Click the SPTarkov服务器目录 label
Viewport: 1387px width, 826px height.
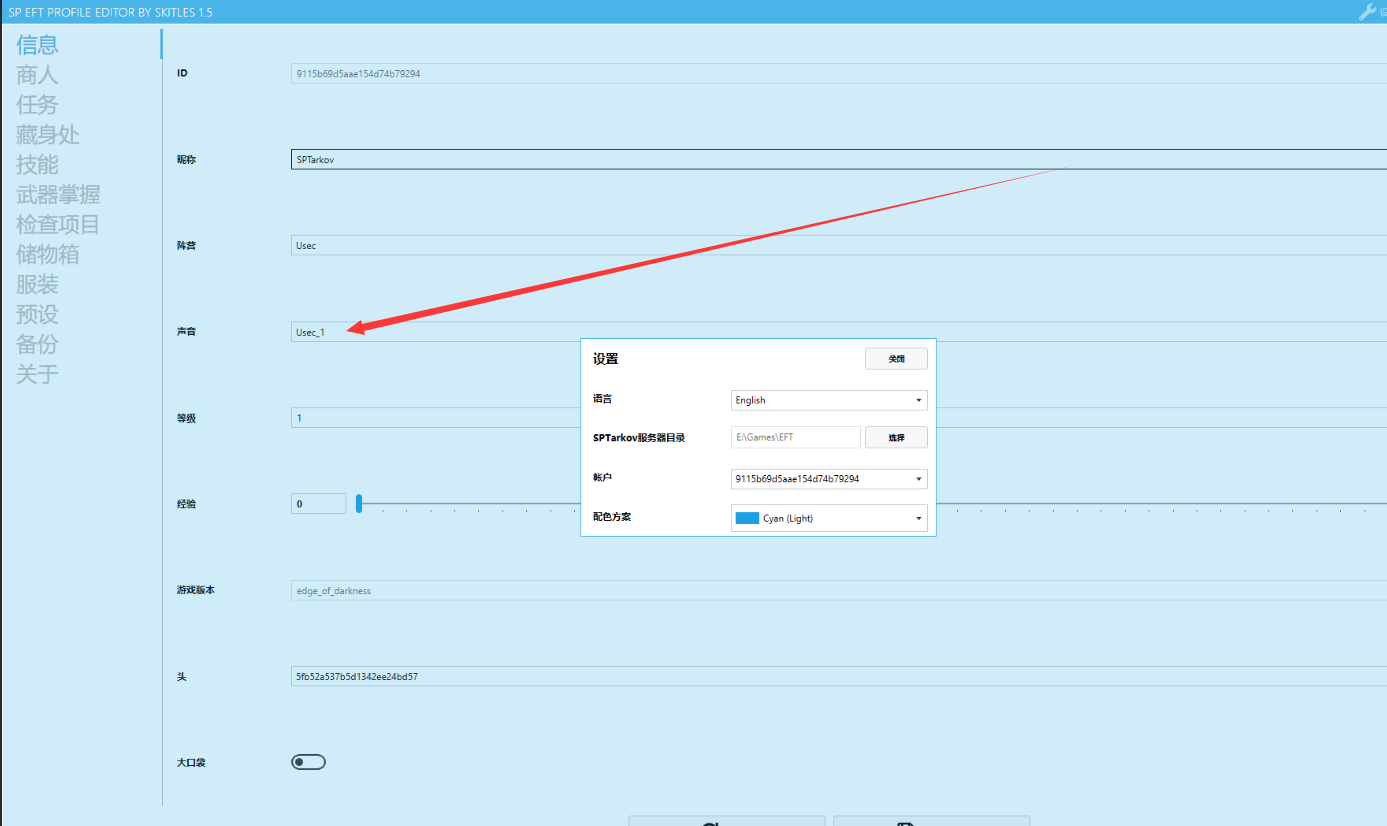click(638, 437)
